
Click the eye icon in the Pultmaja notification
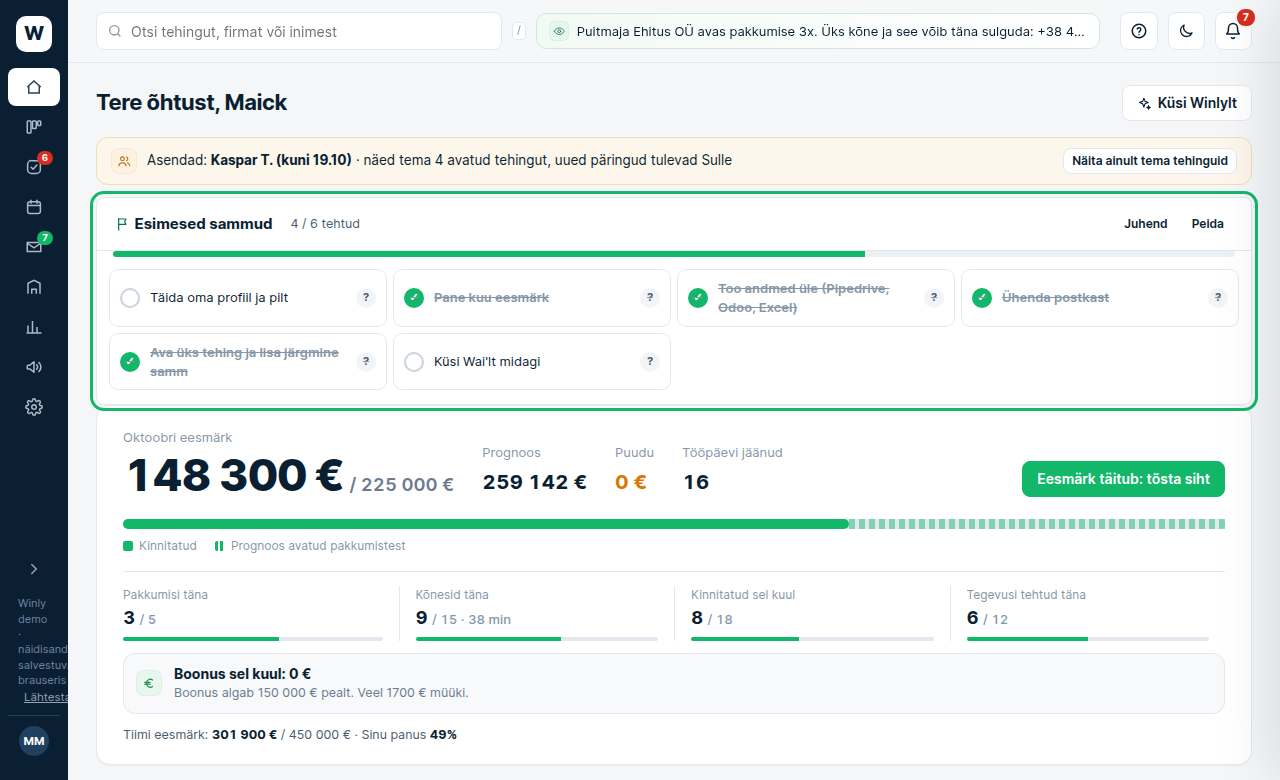pos(559,32)
